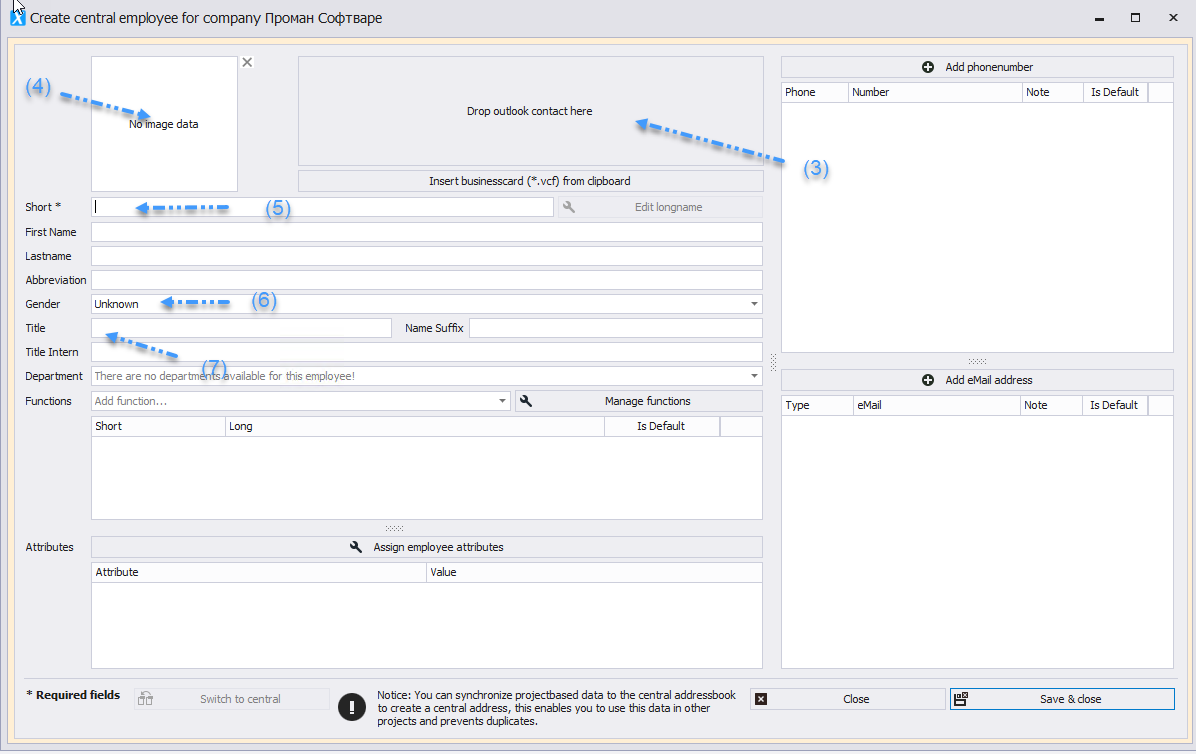The image size is (1196, 754).
Task: Click the Manage functions button
Action: coord(639,401)
